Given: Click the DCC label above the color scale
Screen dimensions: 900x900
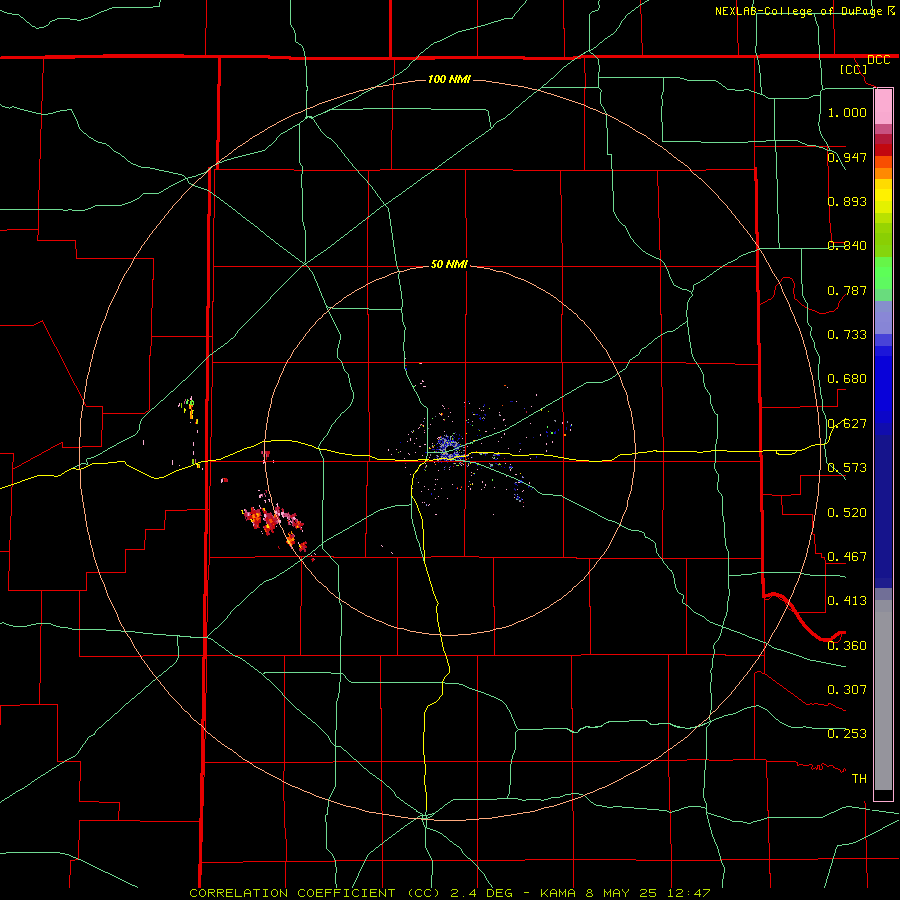Looking at the screenshot, I should [x=878, y=60].
